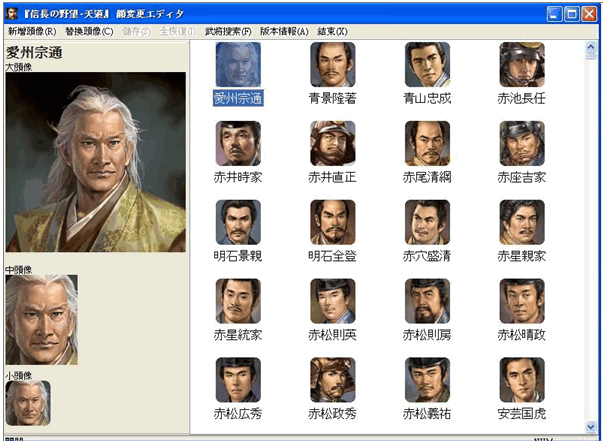Click the 愛州宗通 name label in list
The image size is (603, 441).
(x=238, y=99)
